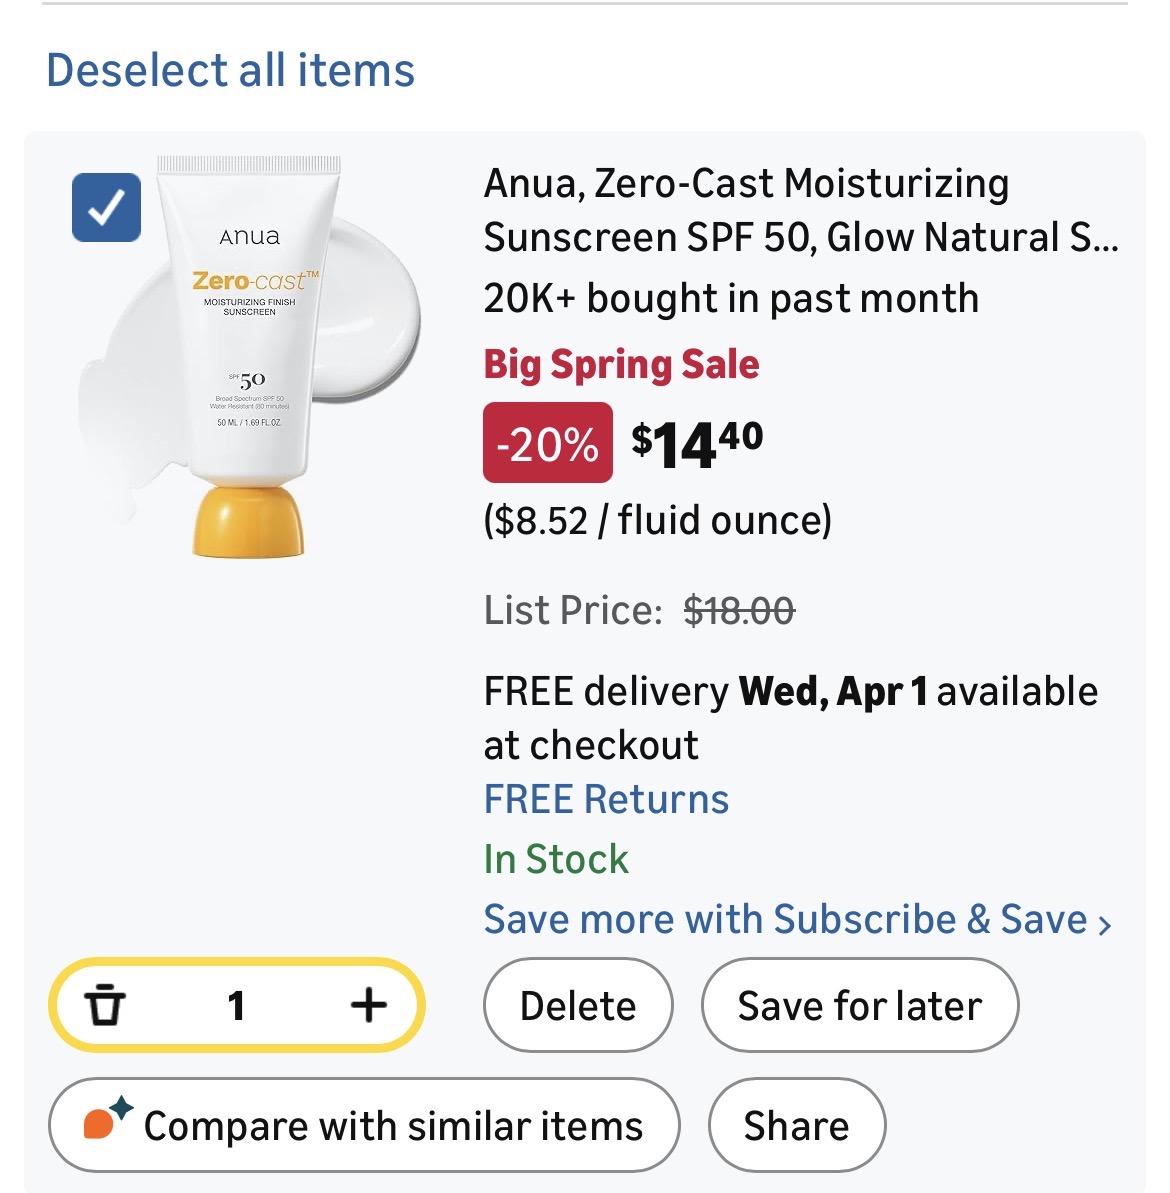Open the Anua Zero-Cast product title
The image size is (1170, 1193).
(x=799, y=210)
